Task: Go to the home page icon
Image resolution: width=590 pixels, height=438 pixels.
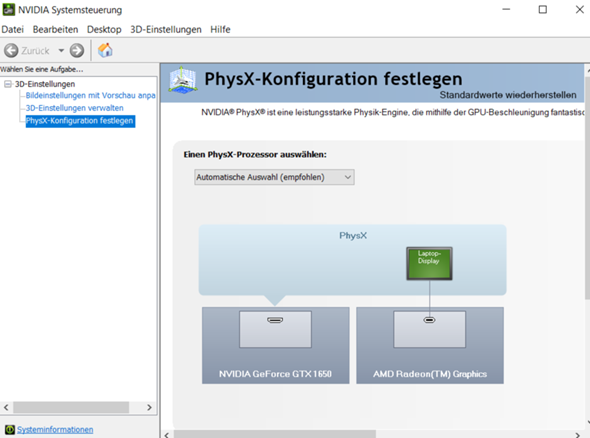Action: coord(105,50)
